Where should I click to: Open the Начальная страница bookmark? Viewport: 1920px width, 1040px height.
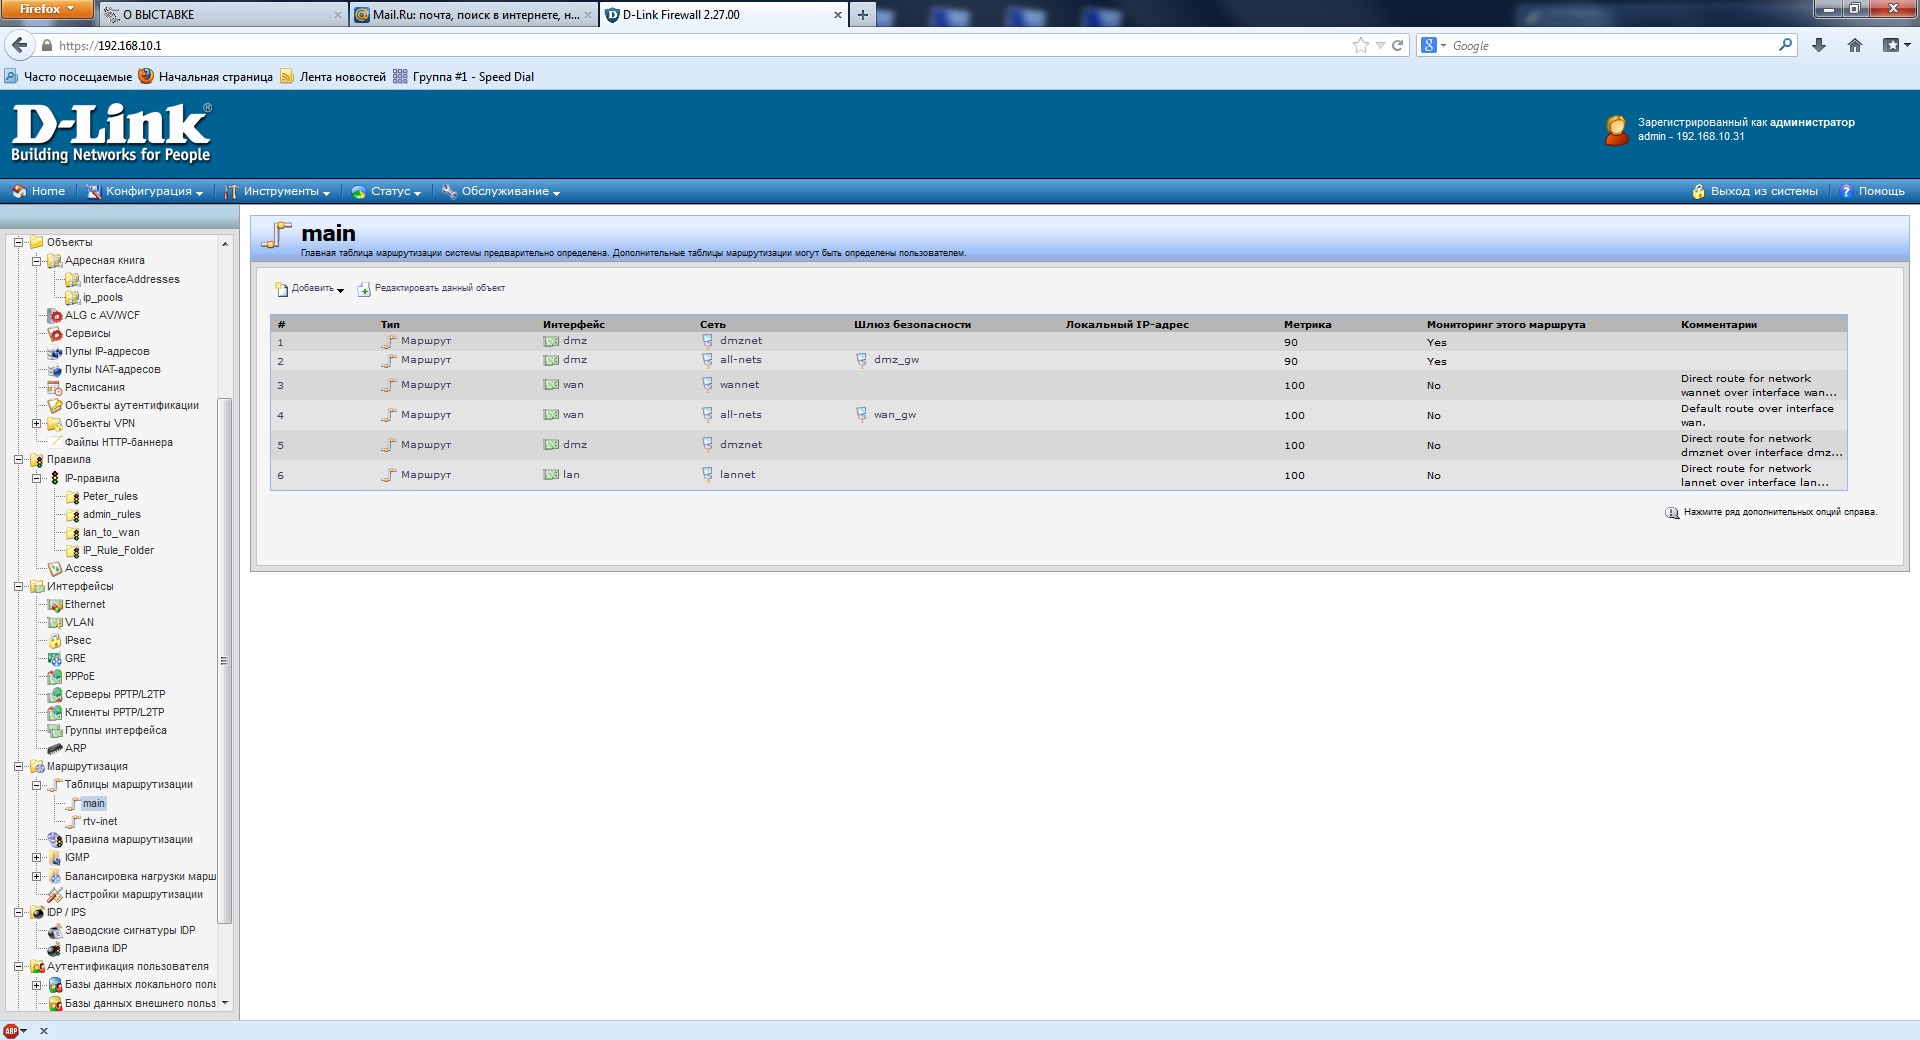click(206, 77)
